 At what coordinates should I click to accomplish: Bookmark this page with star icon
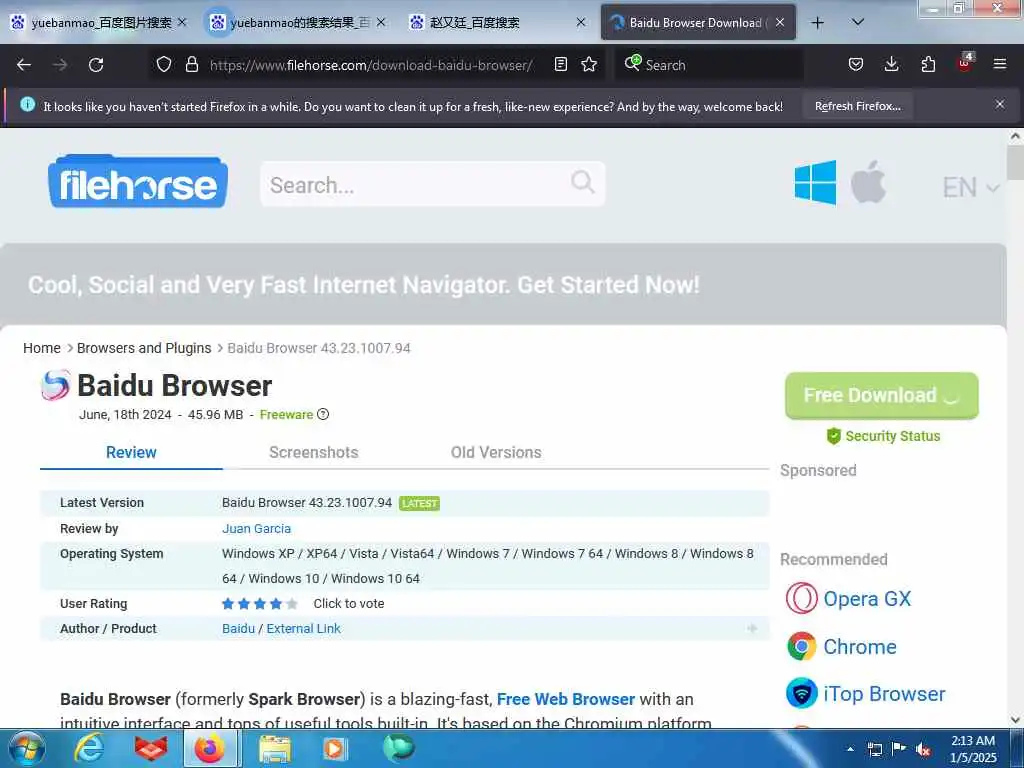click(x=589, y=65)
